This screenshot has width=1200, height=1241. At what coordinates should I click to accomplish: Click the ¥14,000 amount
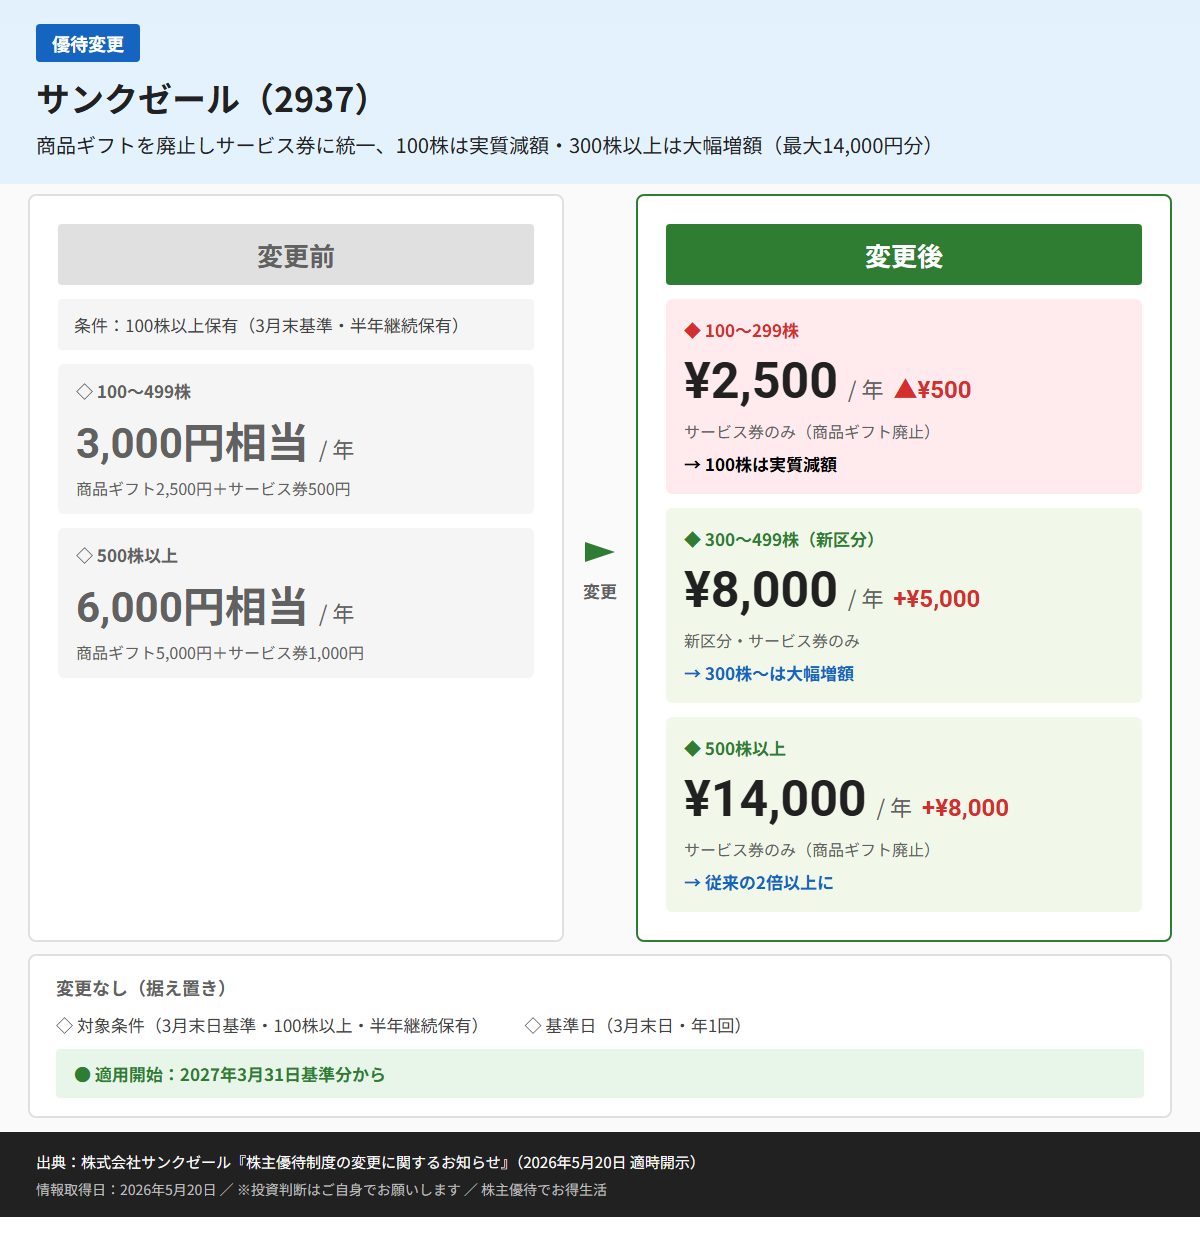[x=775, y=799]
